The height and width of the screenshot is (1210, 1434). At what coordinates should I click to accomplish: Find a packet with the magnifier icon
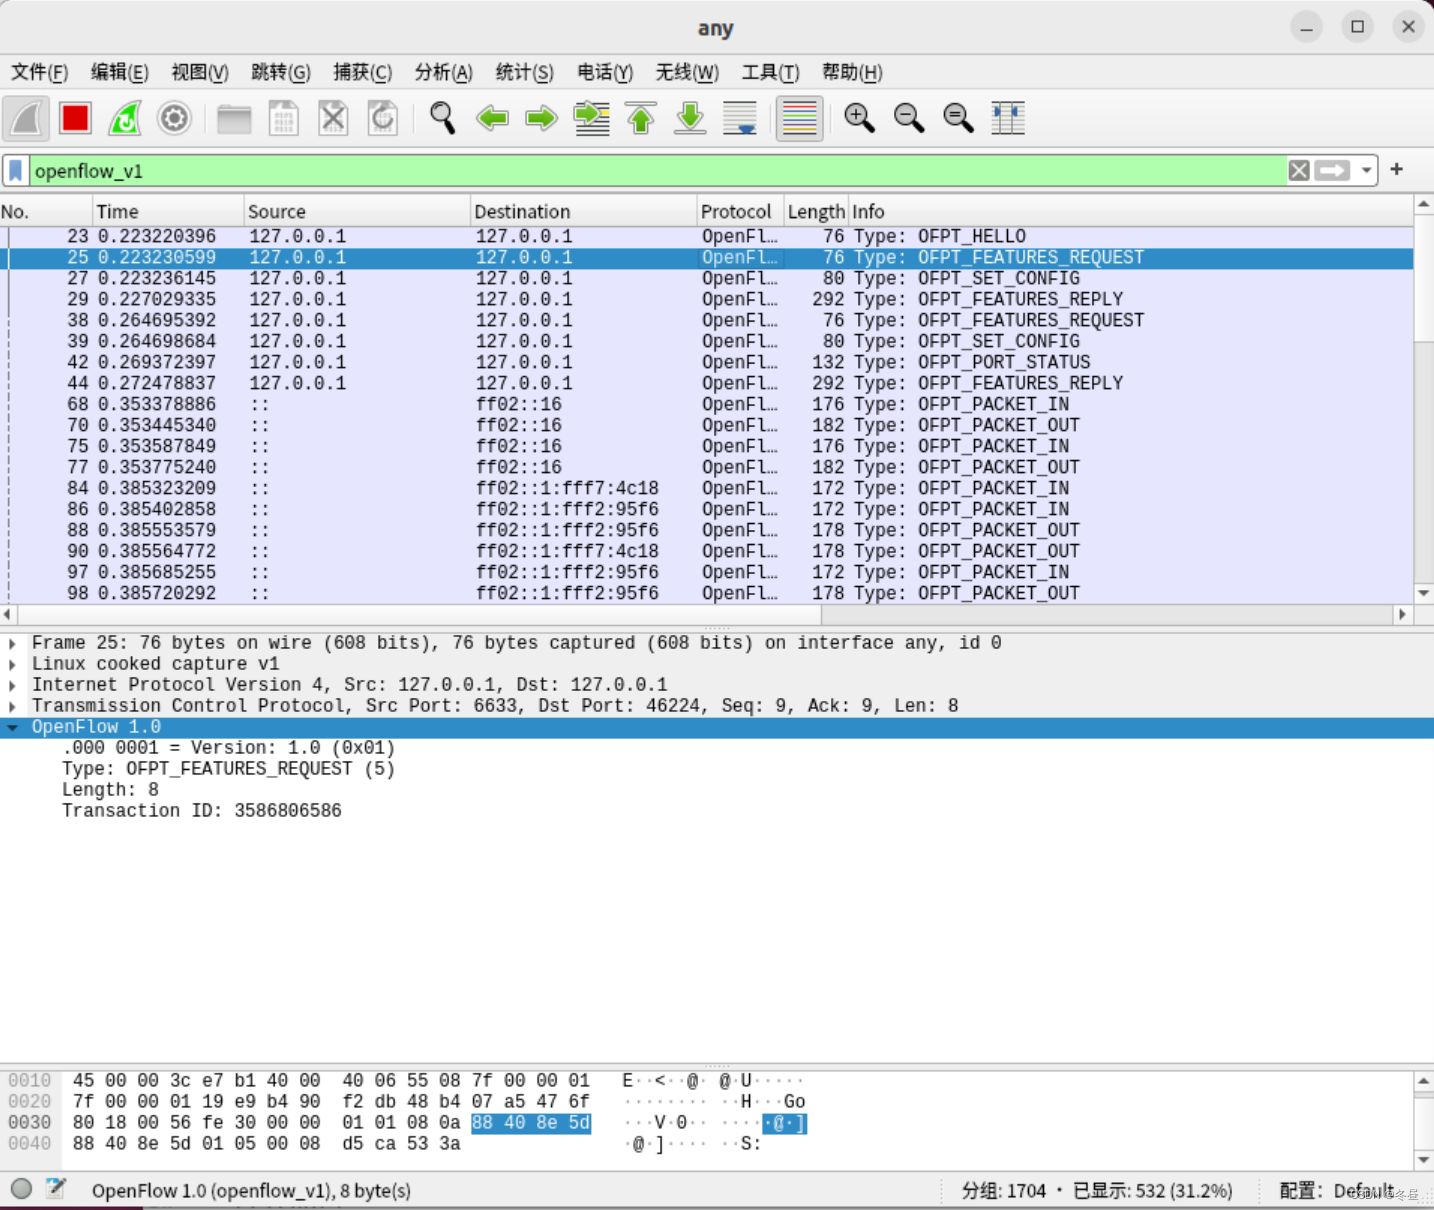(x=443, y=119)
